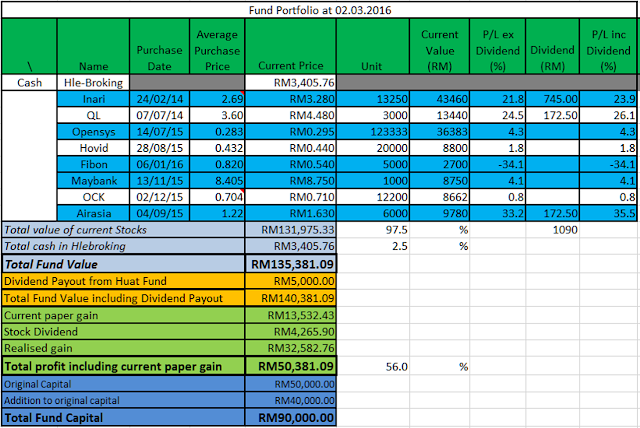Click the Unit column header
640x428 pixels.
373,46
